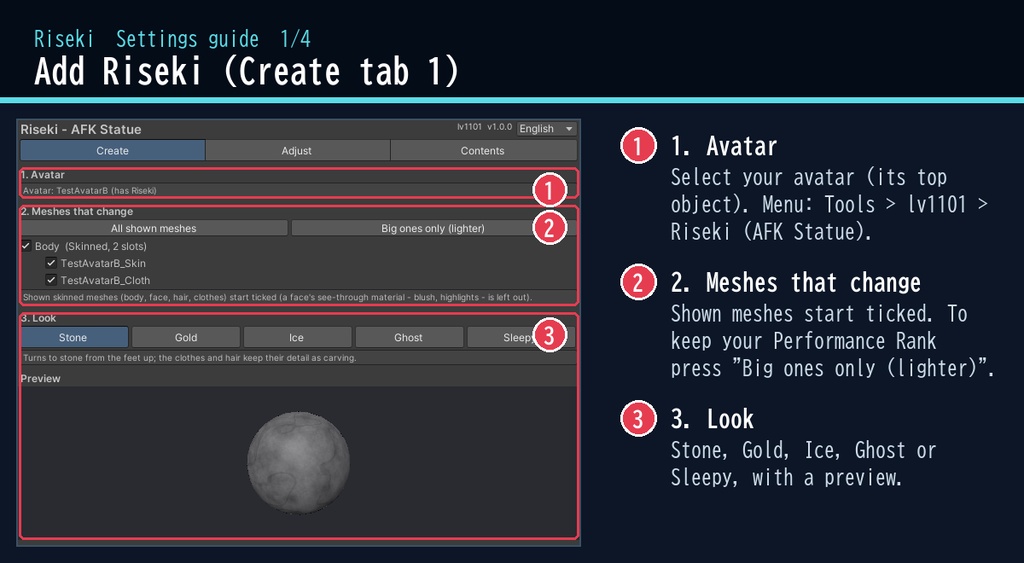Viewport: 1024px width, 563px height.
Task: Open the English language dropdown
Action: (x=546, y=129)
